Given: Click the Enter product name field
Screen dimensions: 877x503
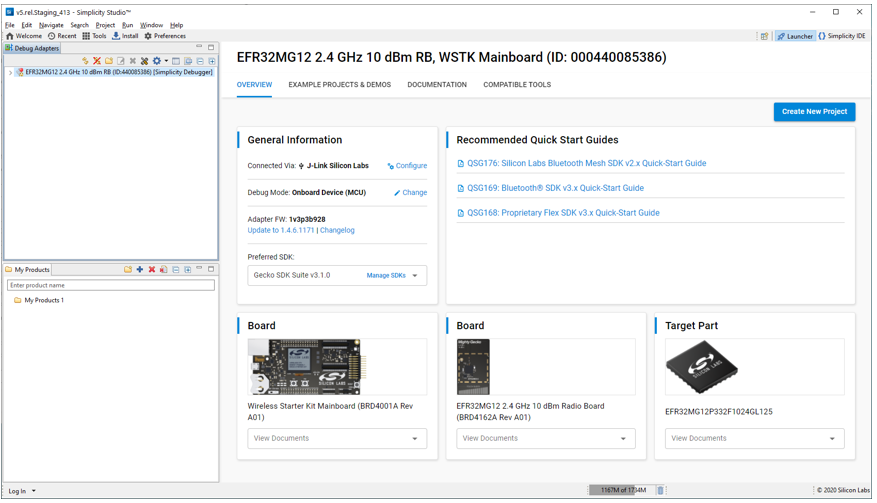Looking at the screenshot, I should 111,285.
